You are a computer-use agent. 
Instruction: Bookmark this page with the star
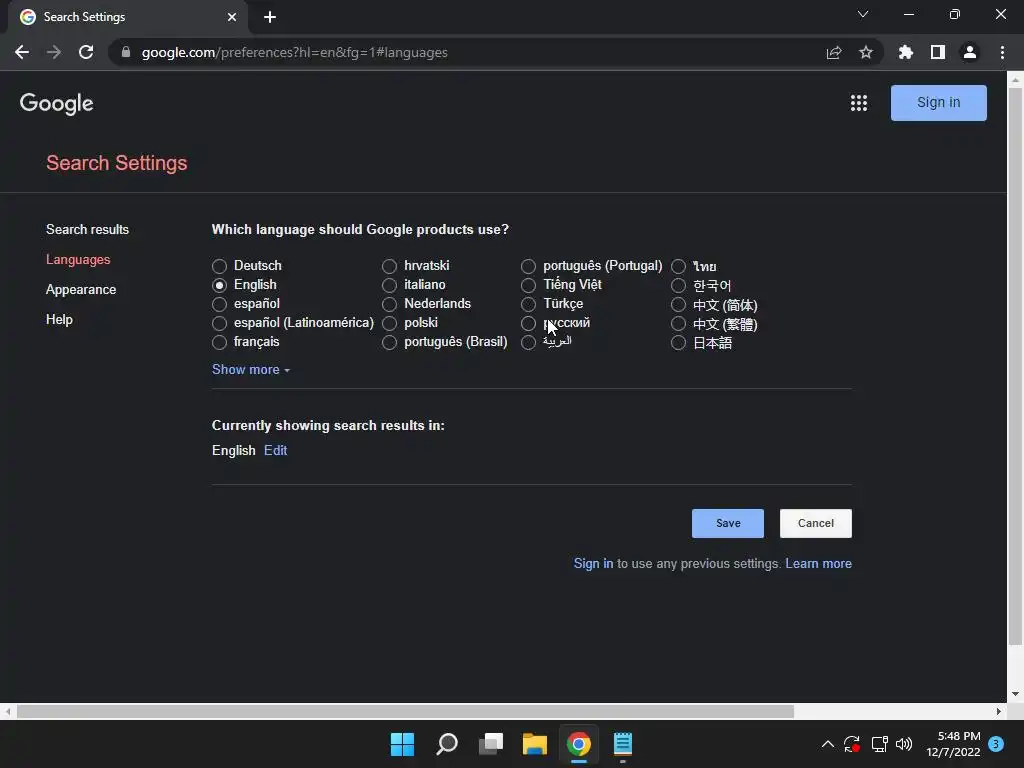pyautogui.click(x=866, y=52)
